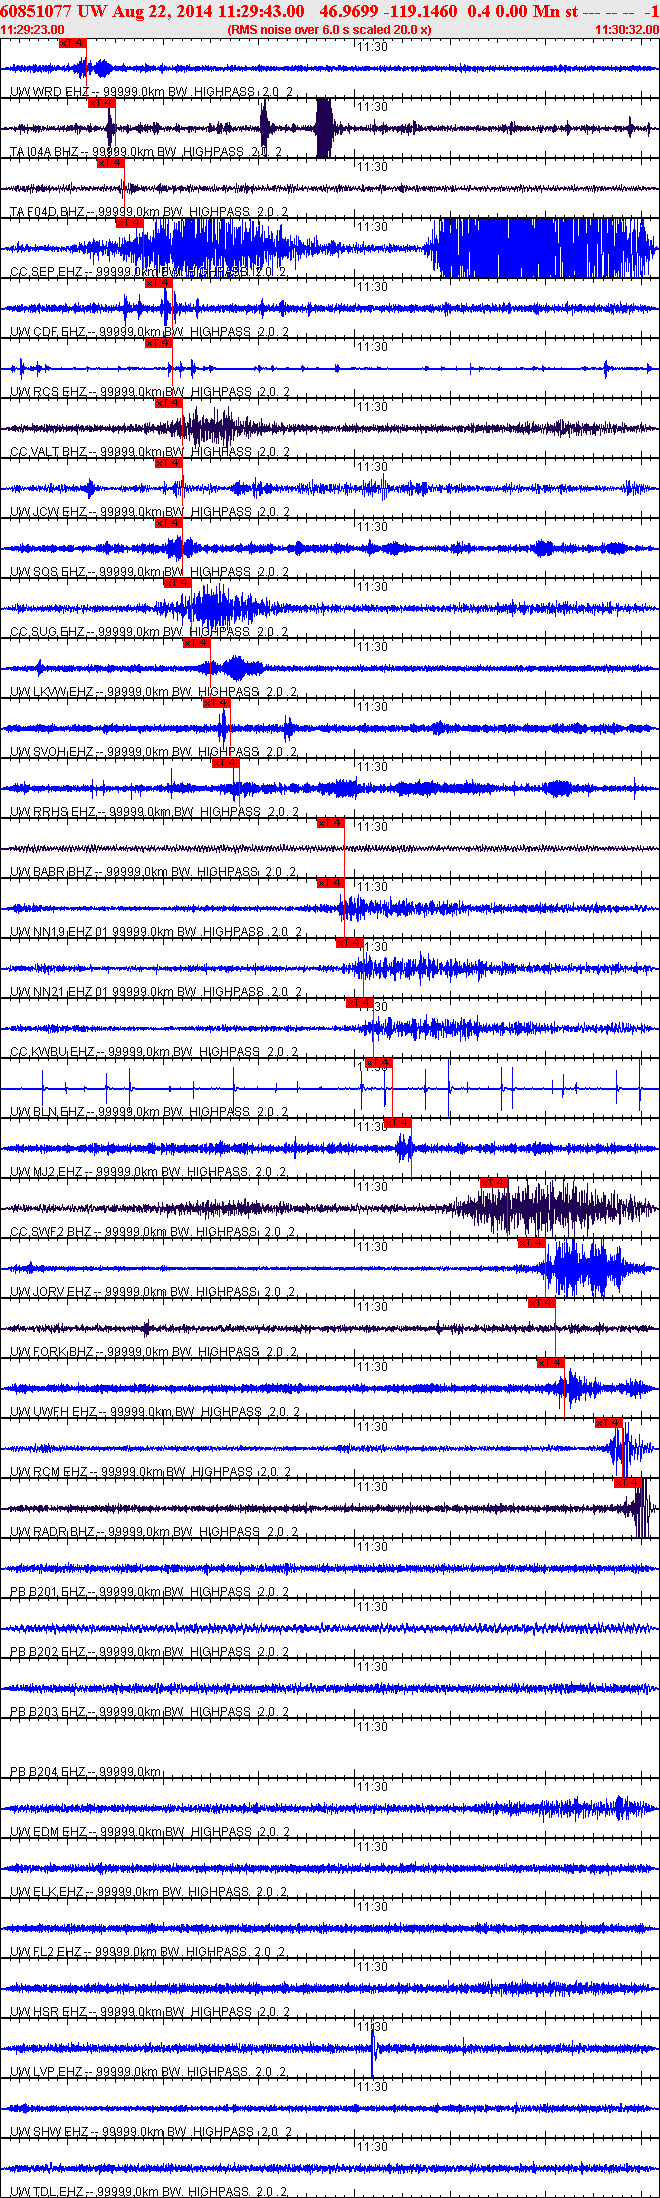The image size is (660, 2198).
Task: Click the red pick flag on UW WRD trace
Action: [x=72, y=43]
